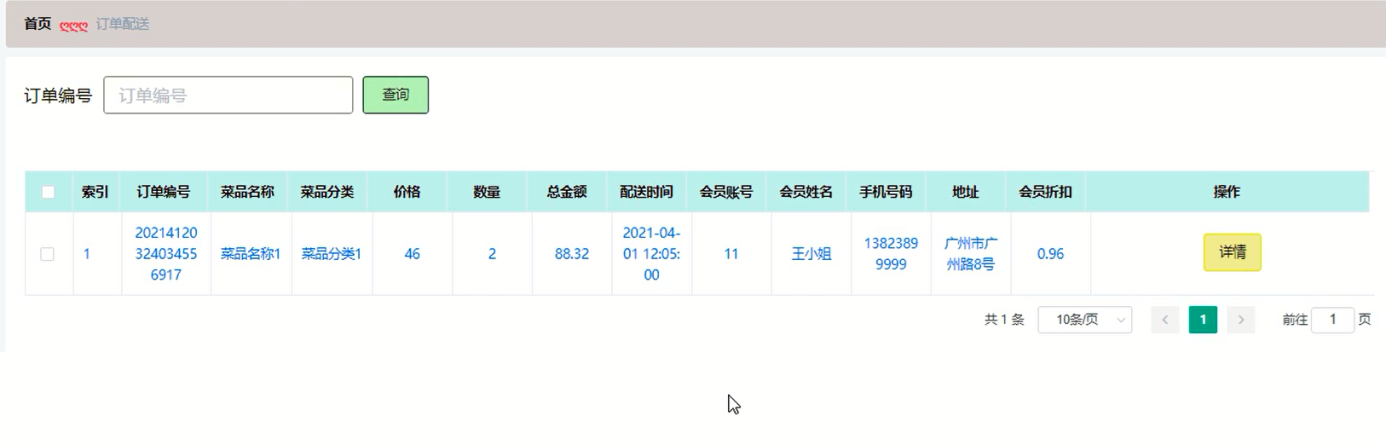Check the row 1 checkbox
The height and width of the screenshot is (445, 1386).
point(48,254)
